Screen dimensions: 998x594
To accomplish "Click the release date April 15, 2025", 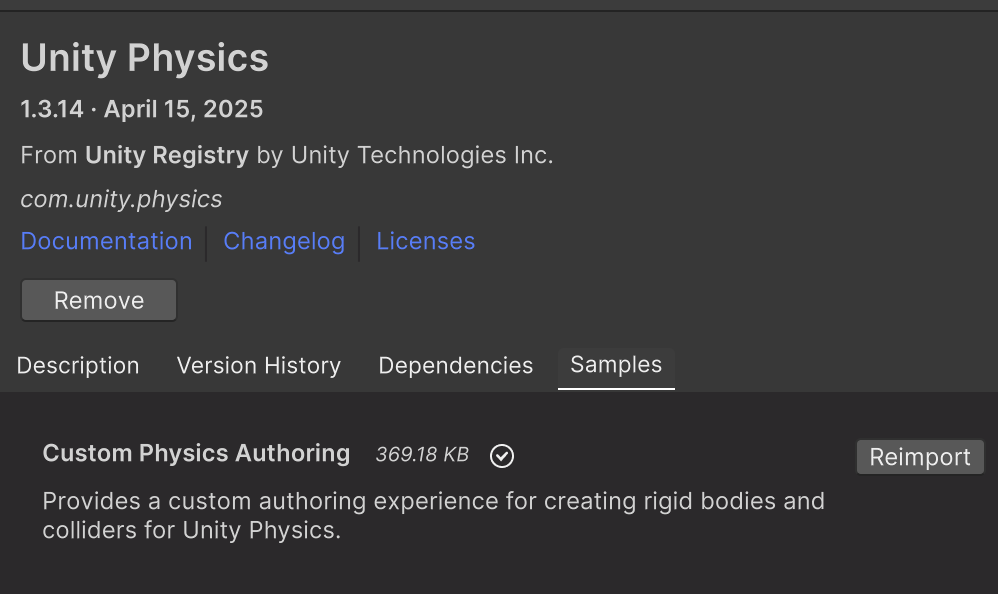I will [184, 109].
